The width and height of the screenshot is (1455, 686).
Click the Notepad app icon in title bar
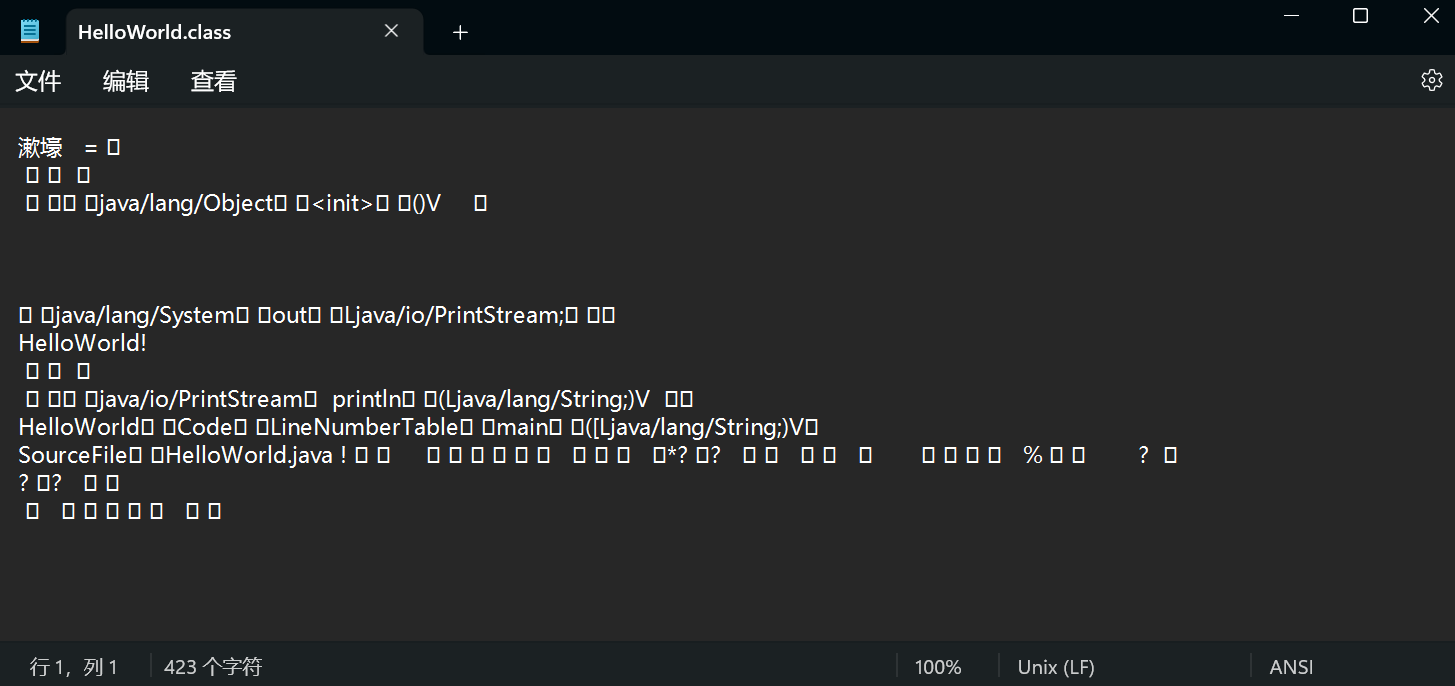(x=30, y=31)
